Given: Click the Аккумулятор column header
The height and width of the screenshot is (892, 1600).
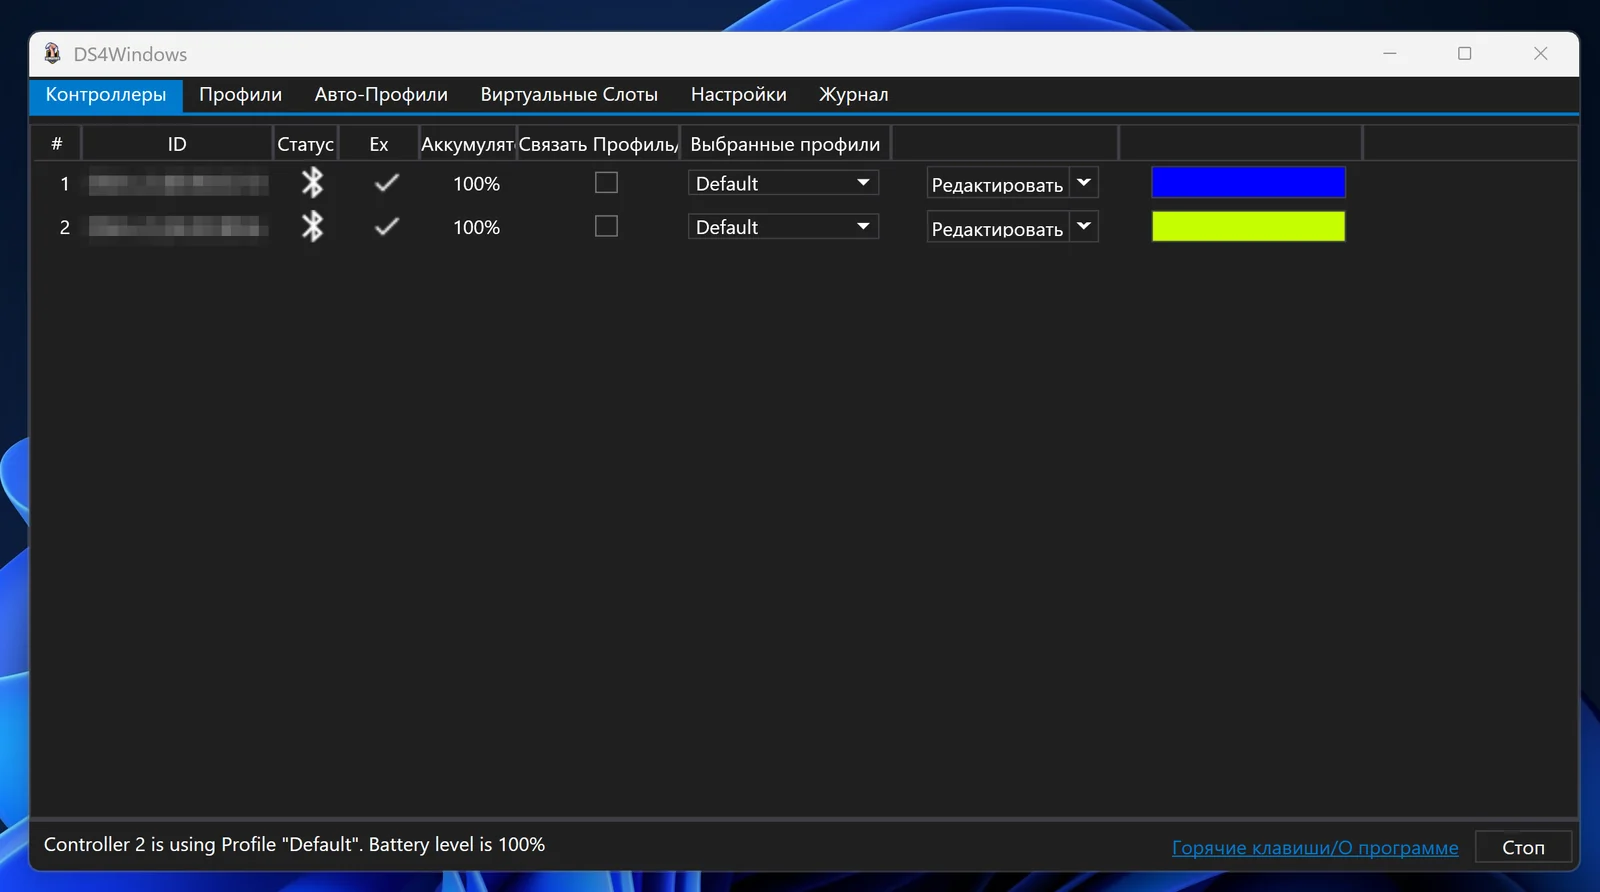Looking at the screenshot, I should pos(467,144).
